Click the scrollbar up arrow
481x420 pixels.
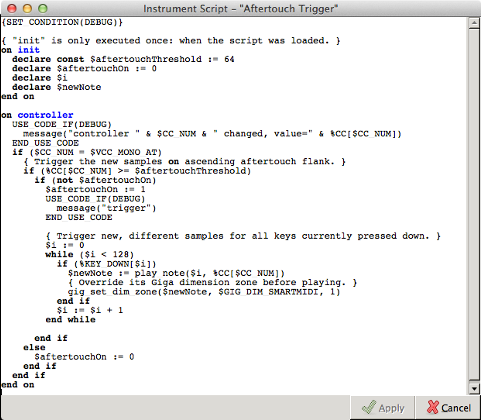pos(474,23)
